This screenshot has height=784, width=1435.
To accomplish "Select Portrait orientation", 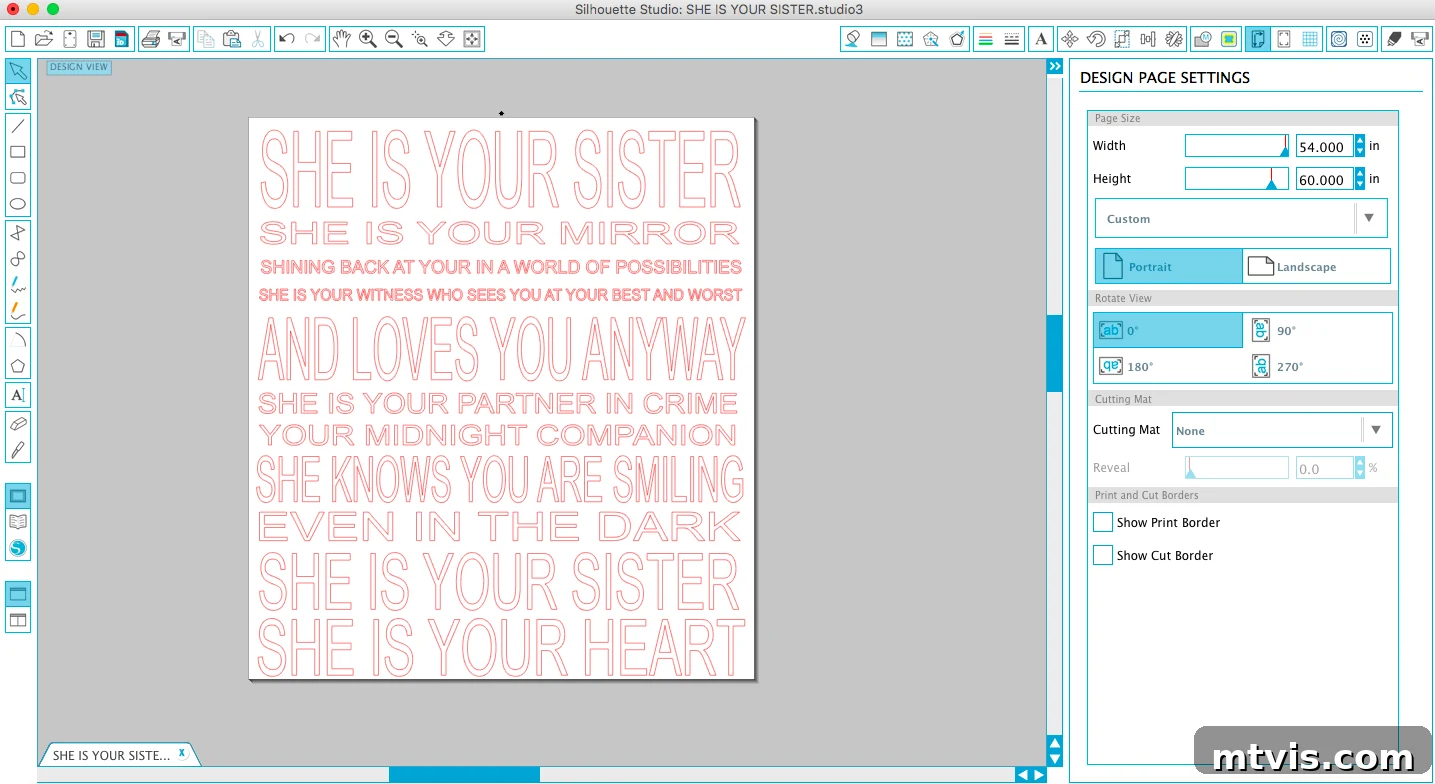I will [x=1169, y=266].
